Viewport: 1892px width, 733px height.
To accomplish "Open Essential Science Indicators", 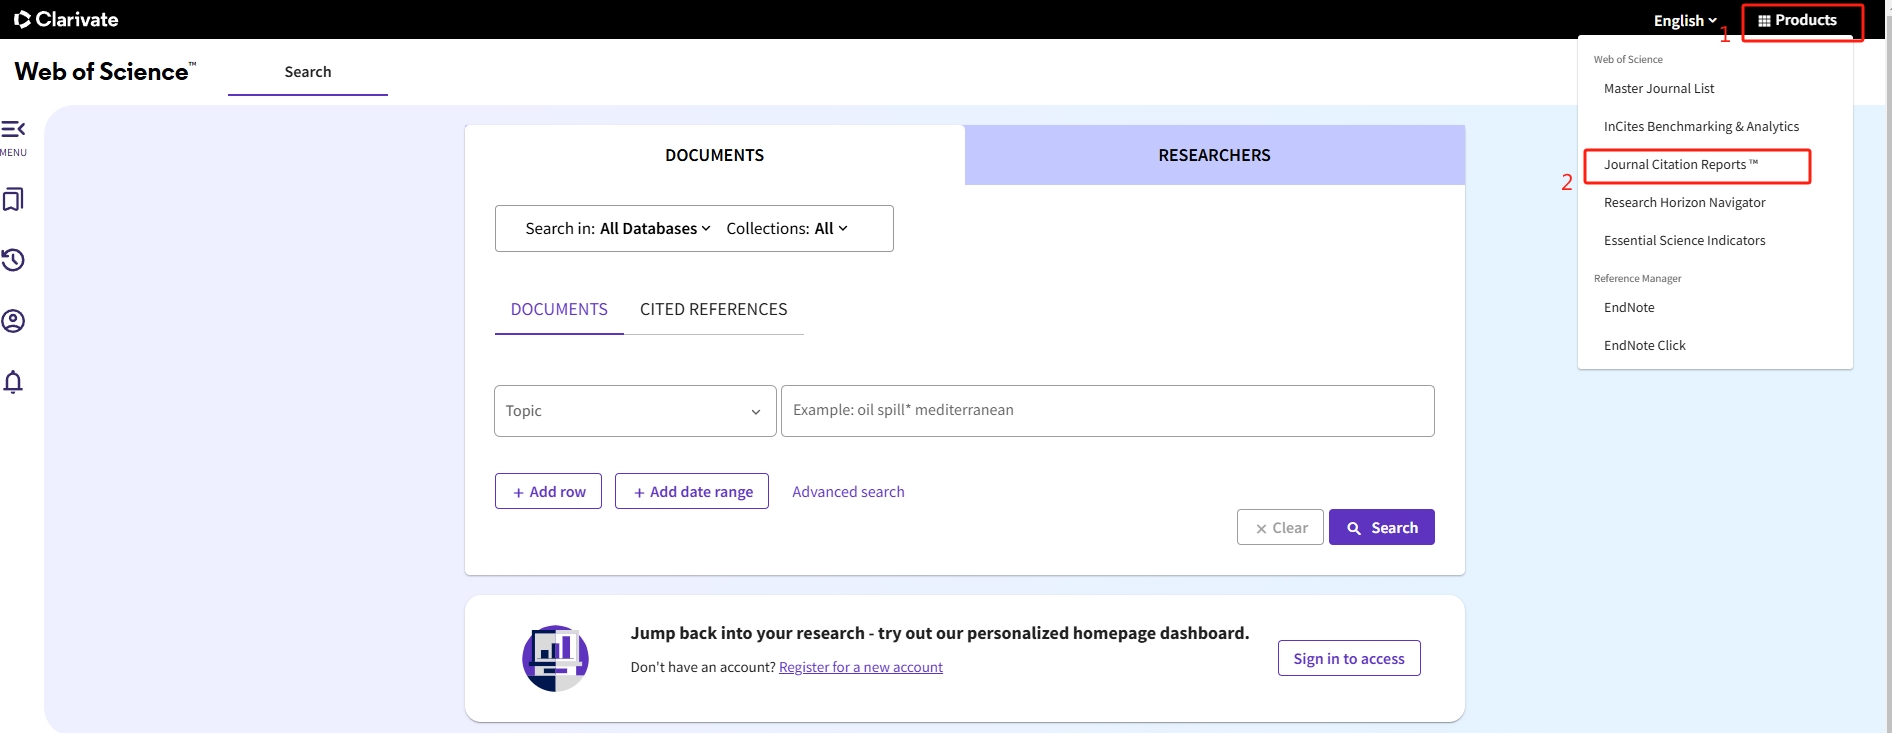I will tap(1685, 240).
